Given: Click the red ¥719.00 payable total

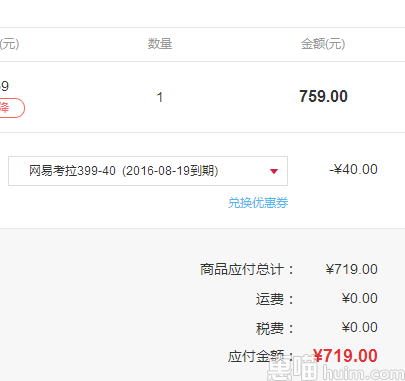Looking at the screenshot, I should pos(345,356).
